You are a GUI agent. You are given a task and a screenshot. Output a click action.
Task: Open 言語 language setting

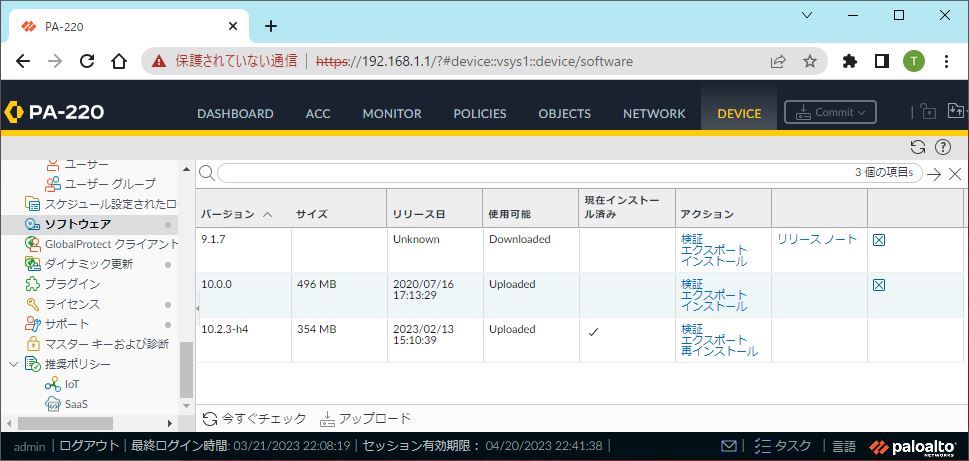[x=844, y=446]
